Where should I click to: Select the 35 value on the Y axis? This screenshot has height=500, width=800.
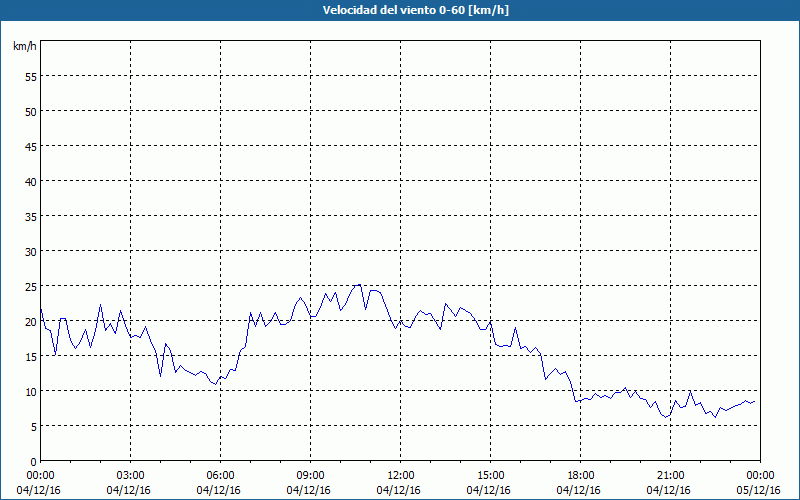coord(31,217)
